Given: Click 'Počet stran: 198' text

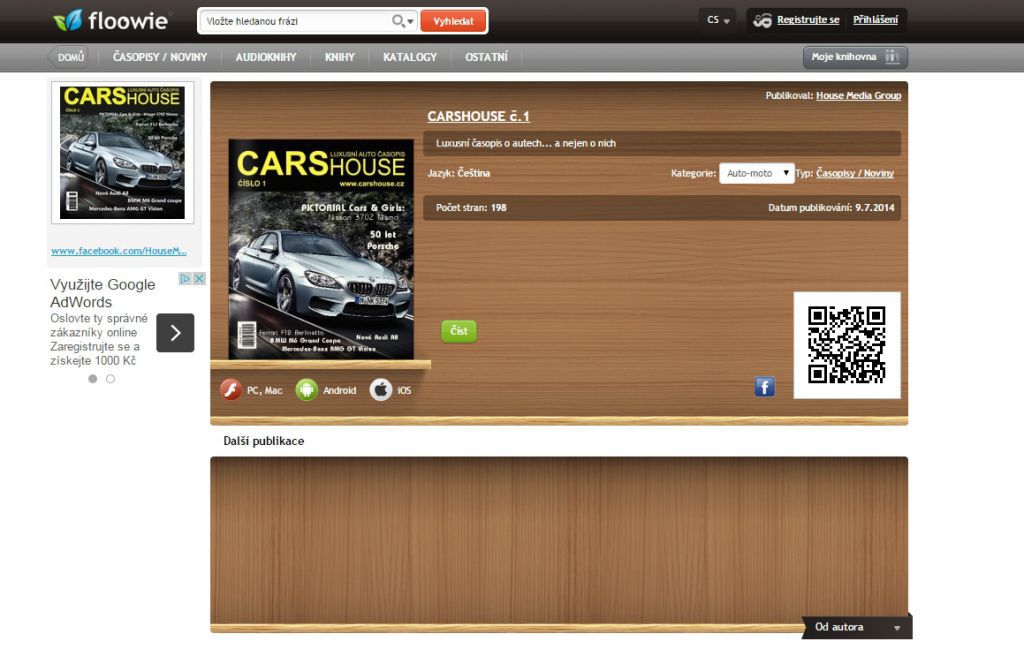Looking at the screenshot, I should 472,208.
